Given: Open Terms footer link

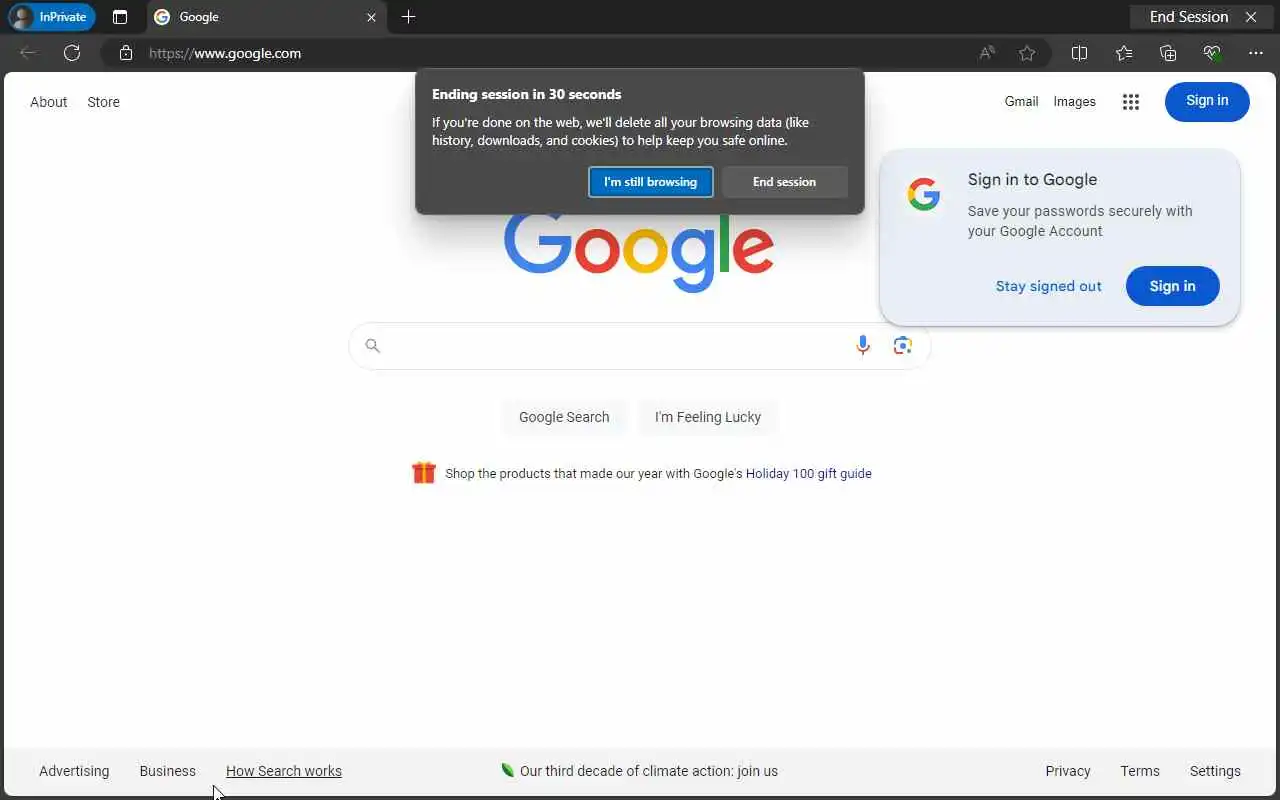Looking at the screenshot, I should click(x=1140, y=771).
